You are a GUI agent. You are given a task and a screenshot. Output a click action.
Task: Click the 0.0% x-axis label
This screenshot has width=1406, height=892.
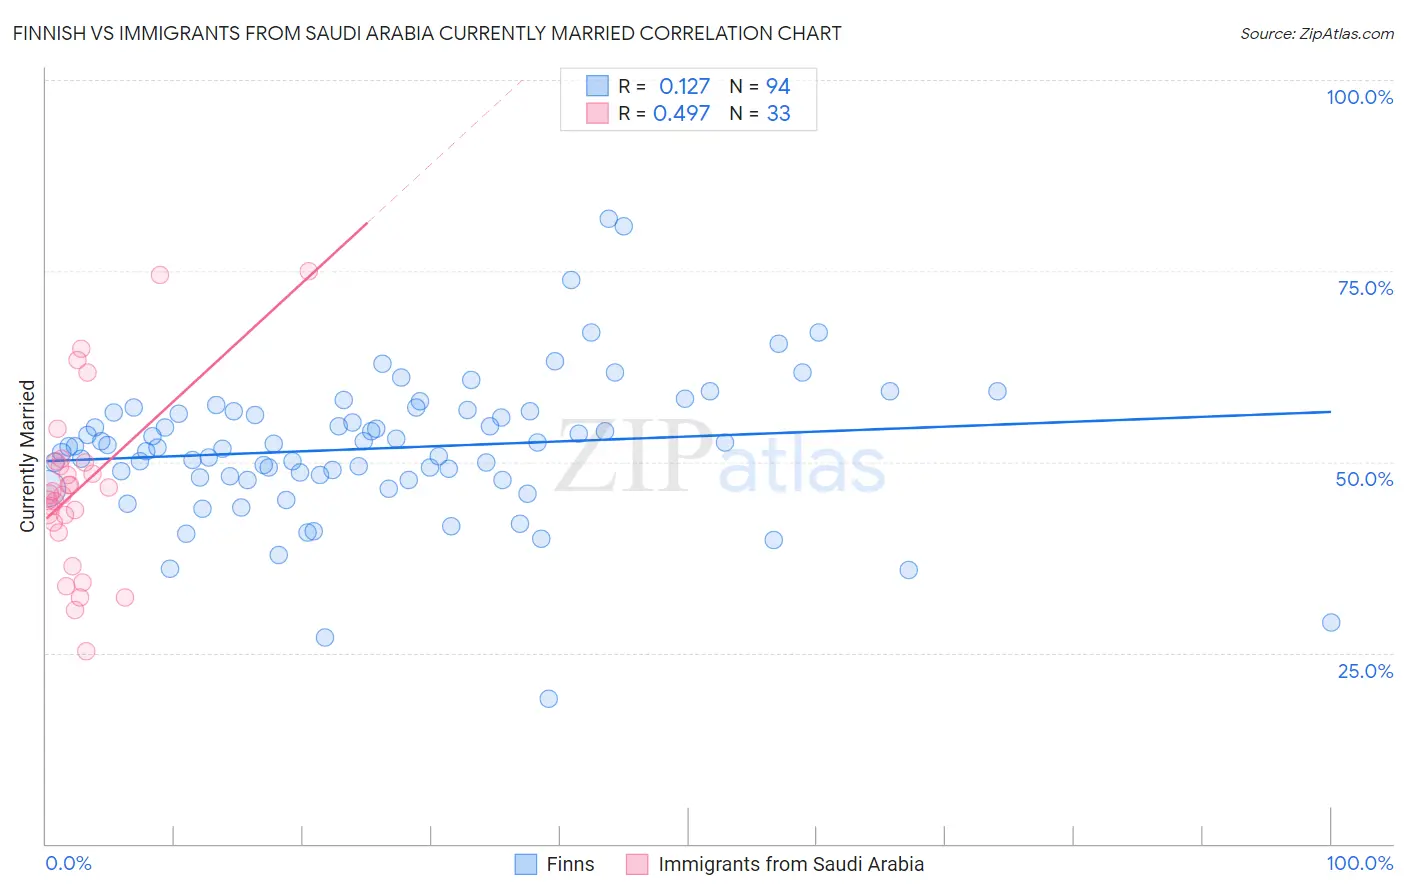pyautogui.click(x=68, y=864)
